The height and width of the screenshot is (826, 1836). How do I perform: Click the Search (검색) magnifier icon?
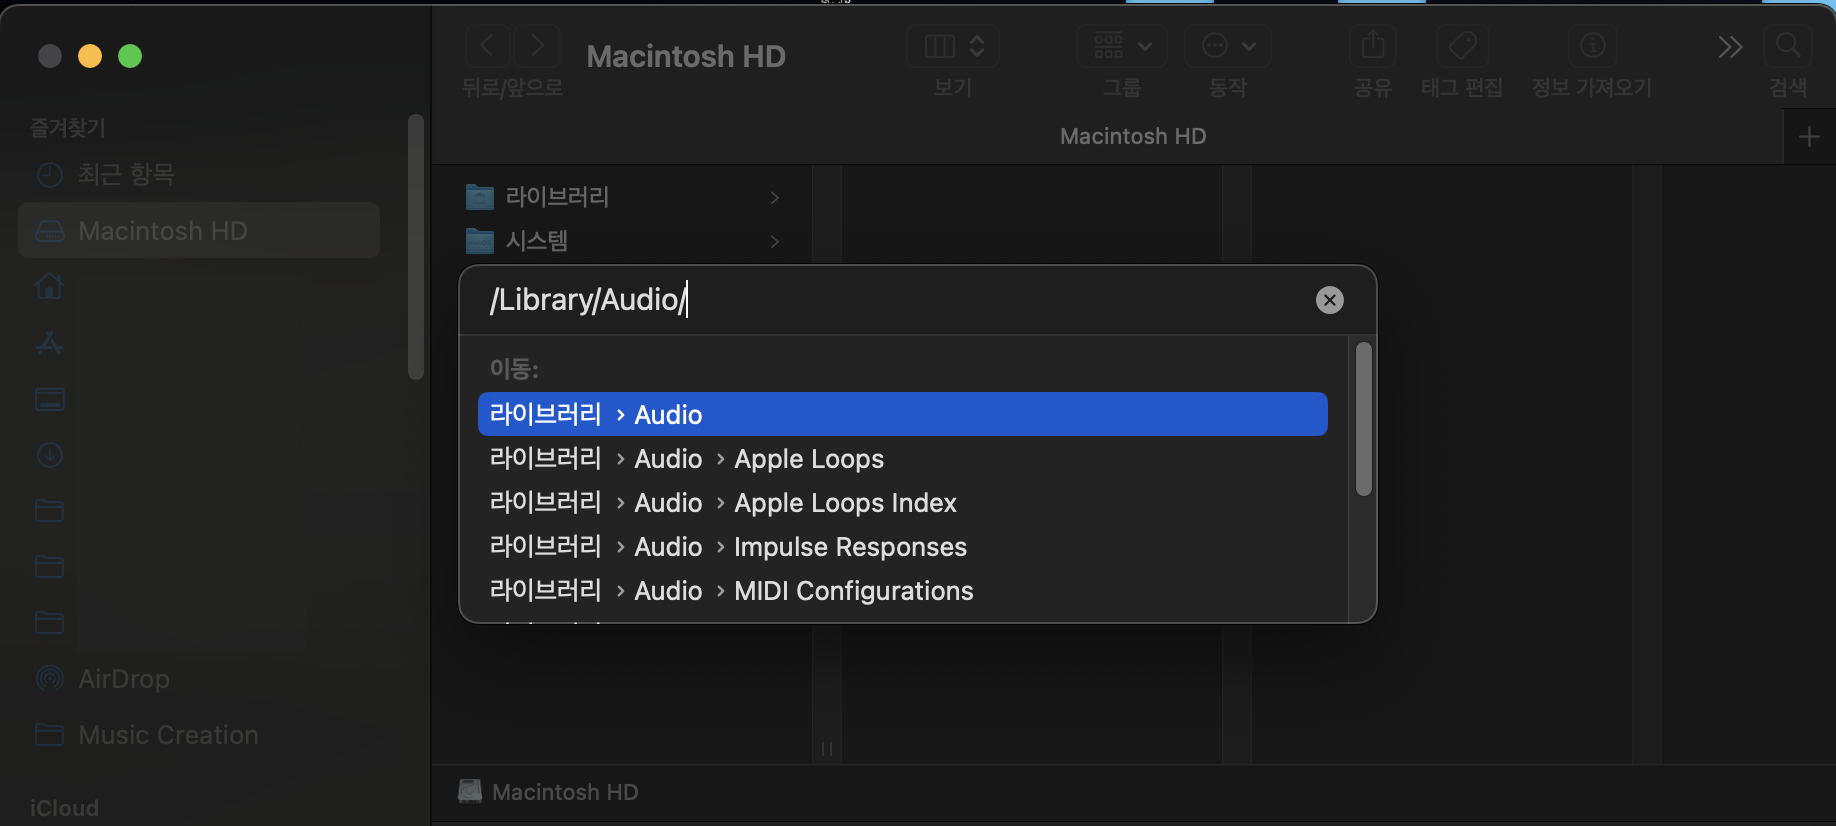click(1788, 46)
